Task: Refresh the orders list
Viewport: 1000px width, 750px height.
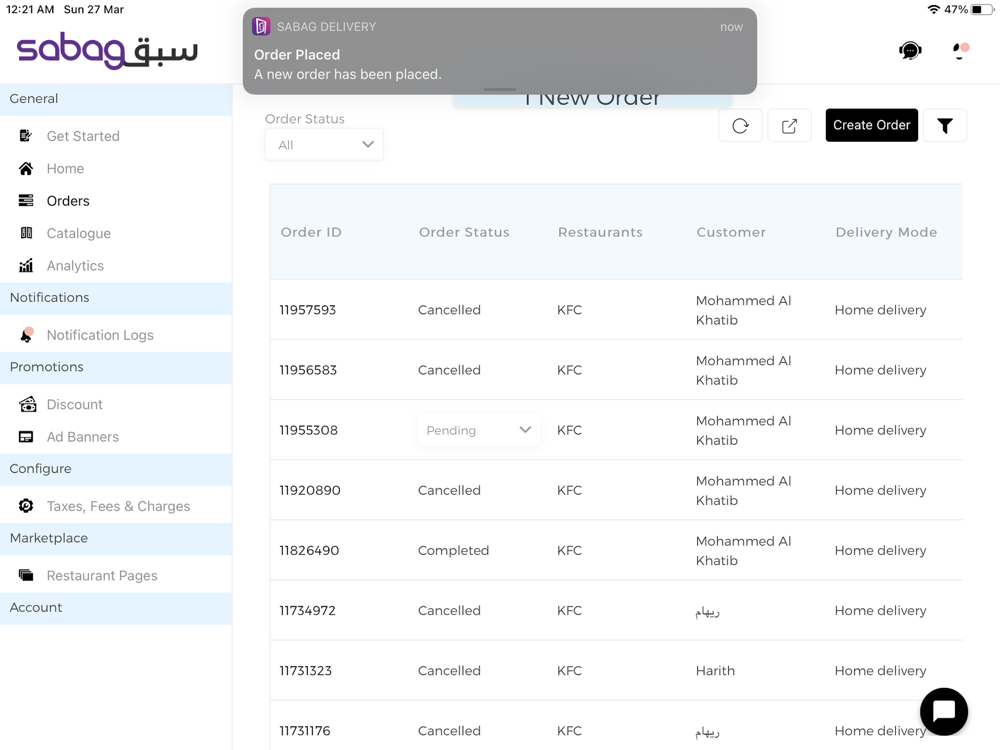Action: coord(740,126)
